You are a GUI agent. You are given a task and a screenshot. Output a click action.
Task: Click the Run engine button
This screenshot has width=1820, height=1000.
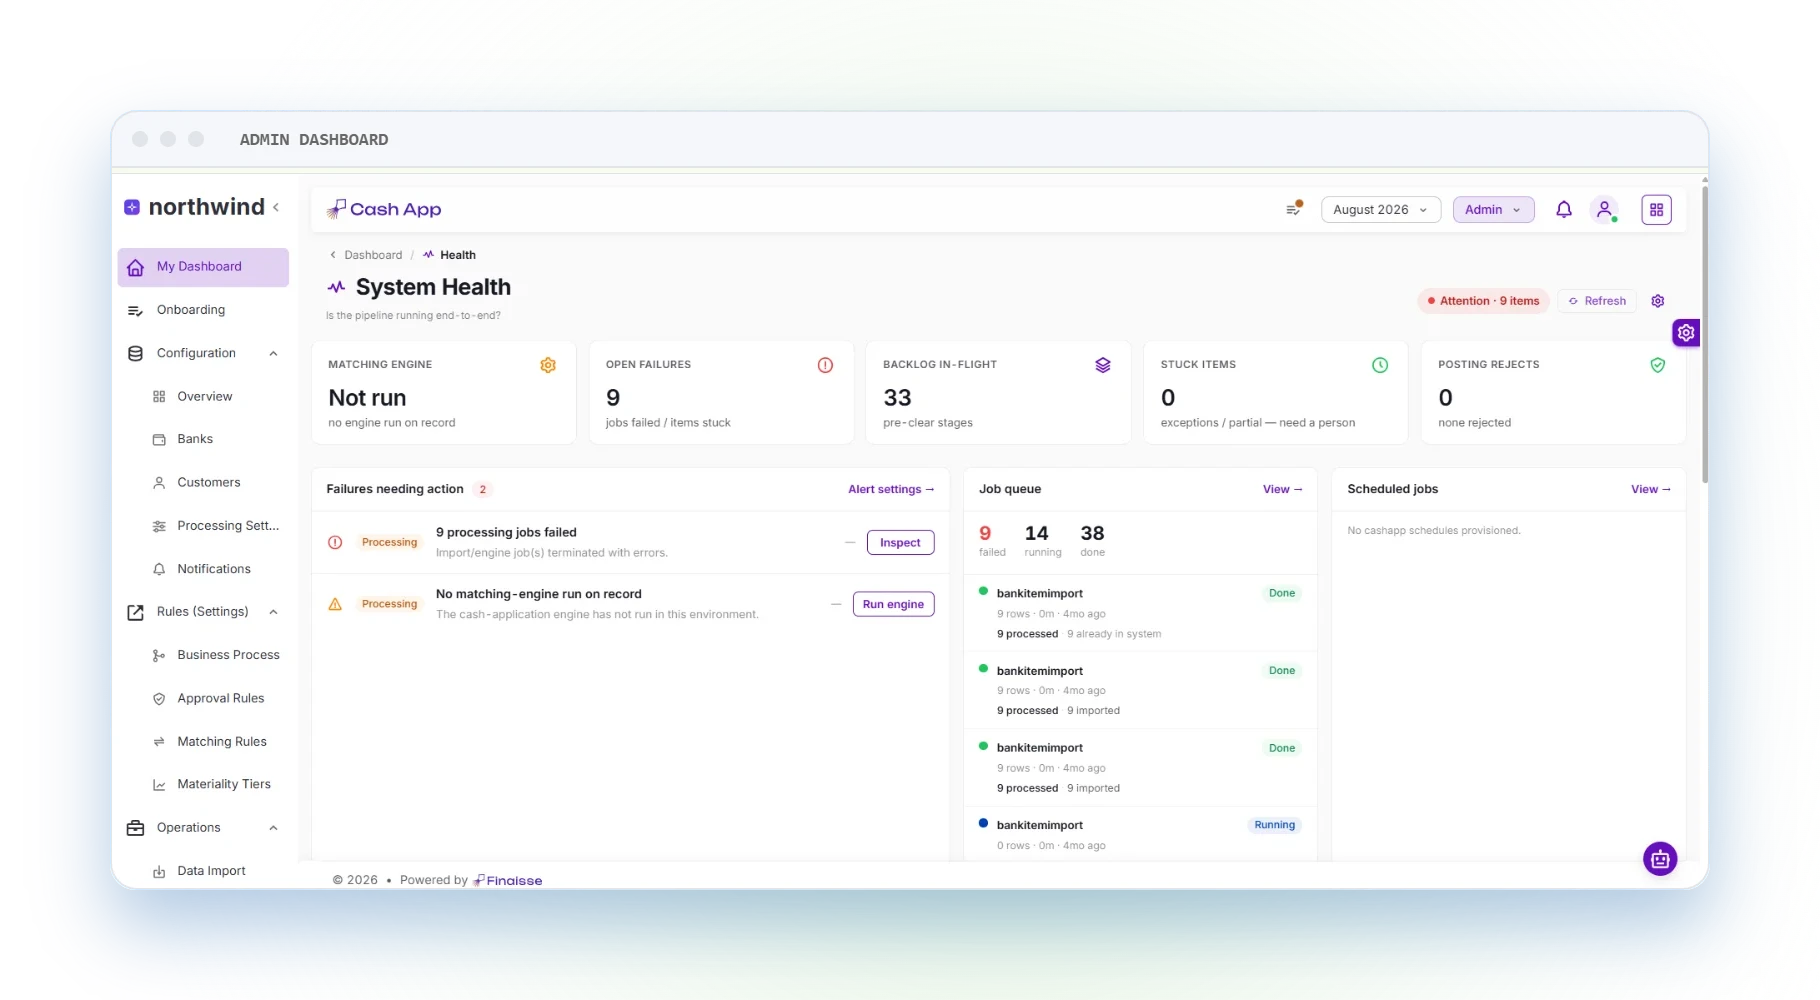click(893, 604)
